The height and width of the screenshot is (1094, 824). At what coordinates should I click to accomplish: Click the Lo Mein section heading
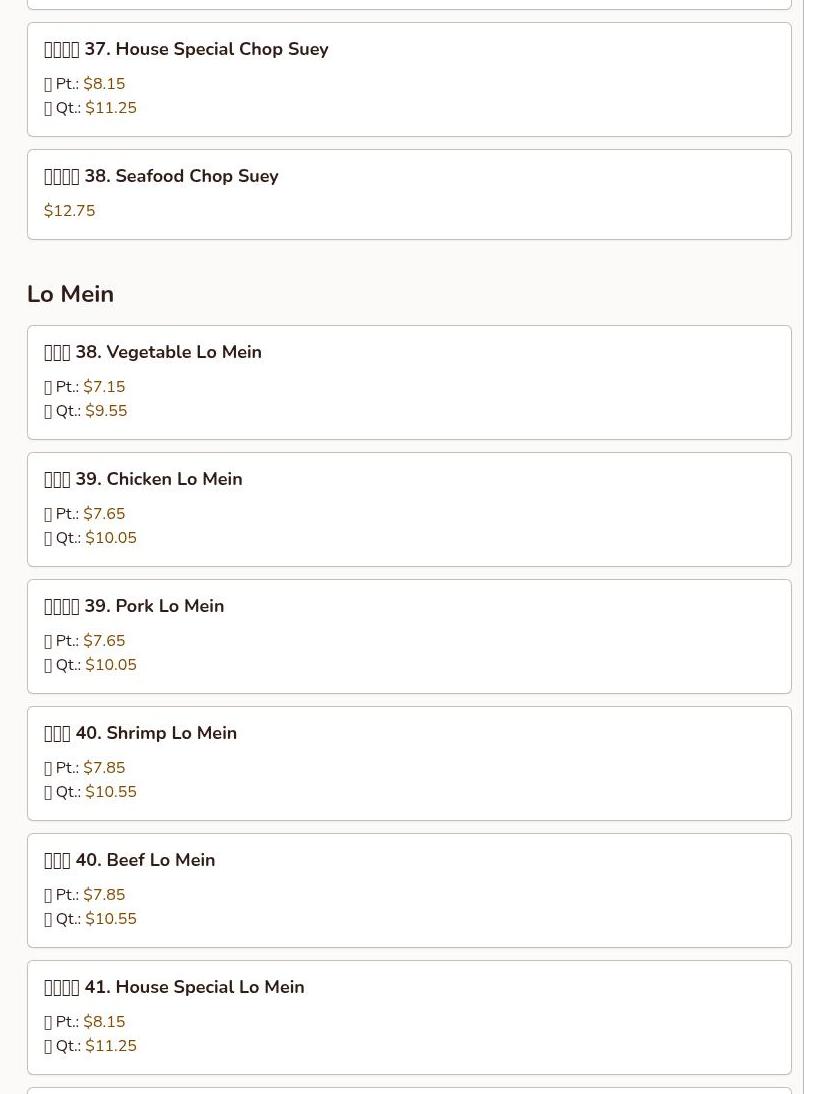(70, 294)
